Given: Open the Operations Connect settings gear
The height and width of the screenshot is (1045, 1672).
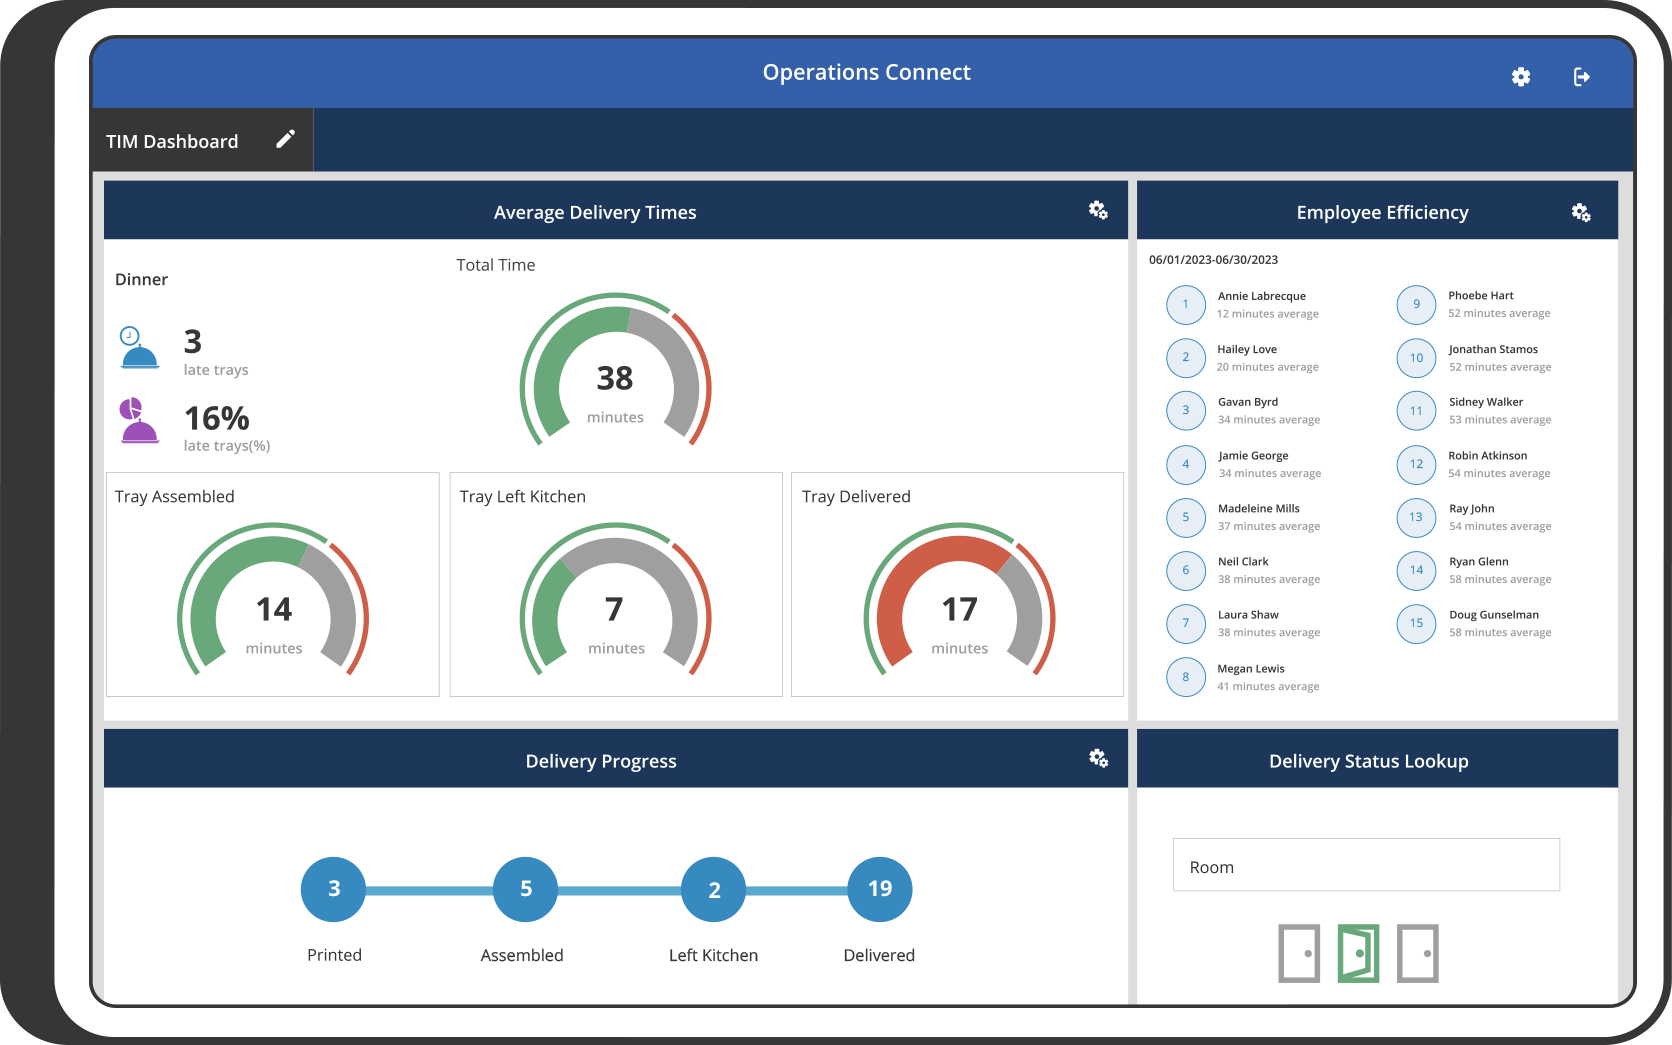Looking at the screenshot, I should pos(1521,76).
